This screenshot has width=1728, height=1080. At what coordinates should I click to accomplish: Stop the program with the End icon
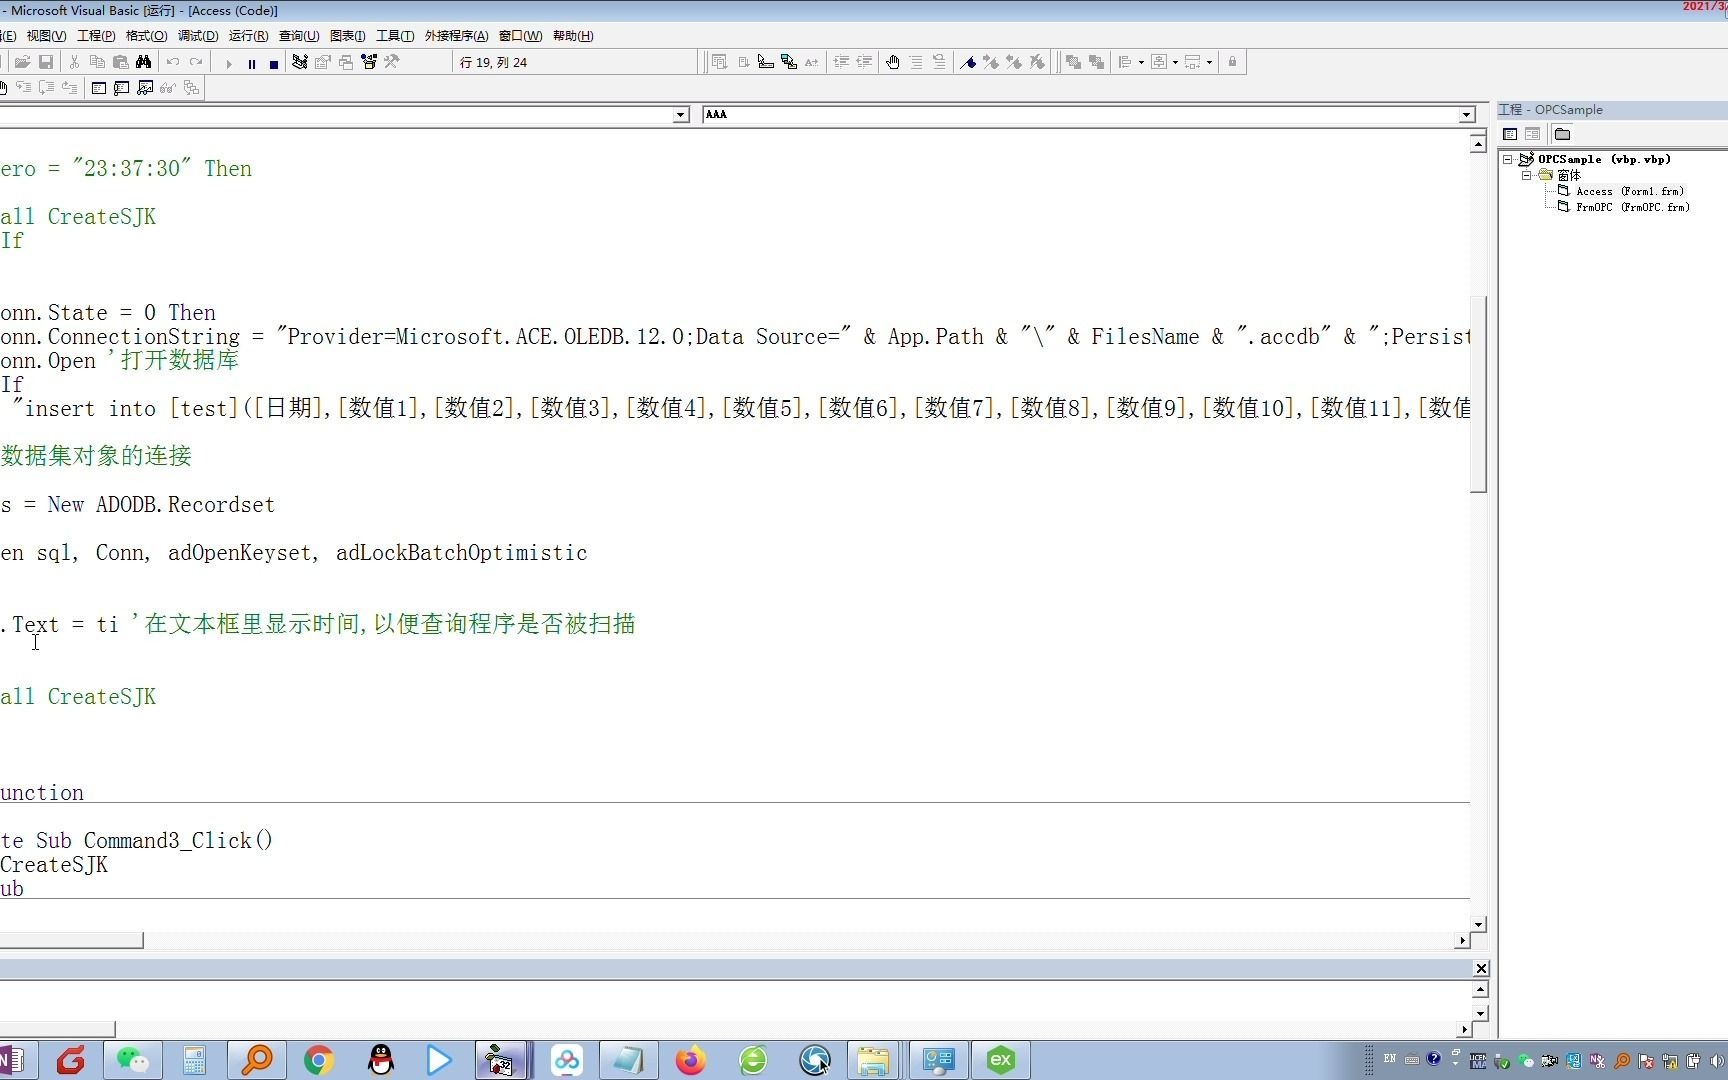[274, 63]
